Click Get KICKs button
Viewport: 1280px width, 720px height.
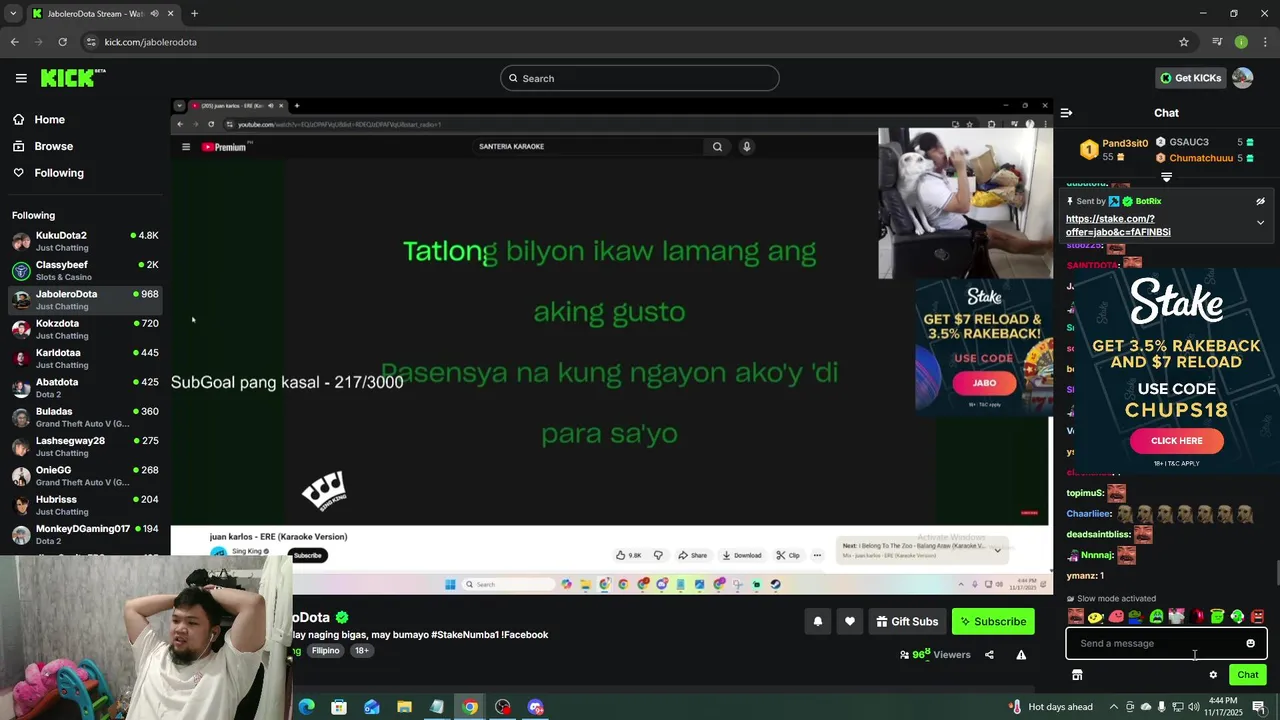click(x=1190, y=78)
